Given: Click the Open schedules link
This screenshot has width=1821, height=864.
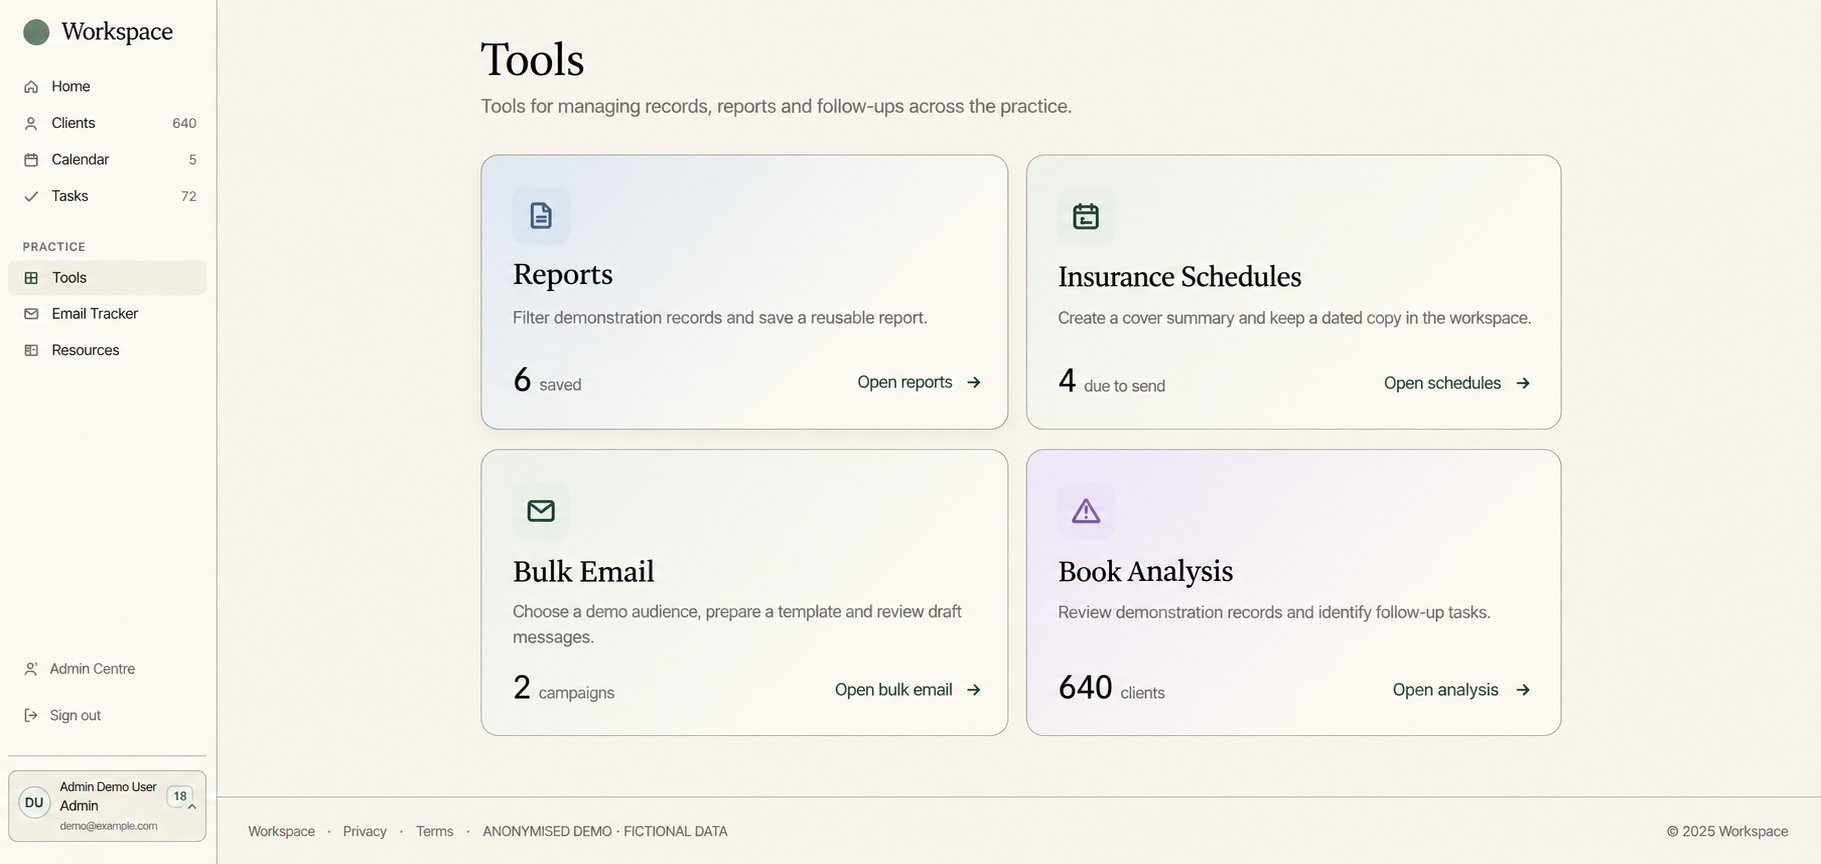Looking at the screenshot, I should tap(1457, 383).
